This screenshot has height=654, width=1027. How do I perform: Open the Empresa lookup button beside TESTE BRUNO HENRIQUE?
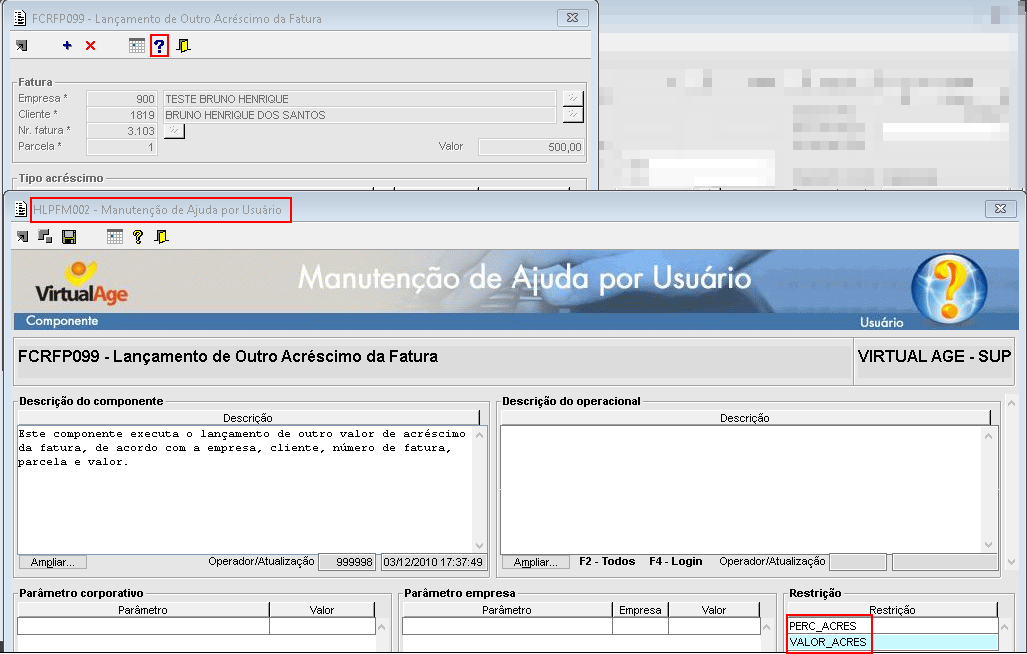click(573, 98)
